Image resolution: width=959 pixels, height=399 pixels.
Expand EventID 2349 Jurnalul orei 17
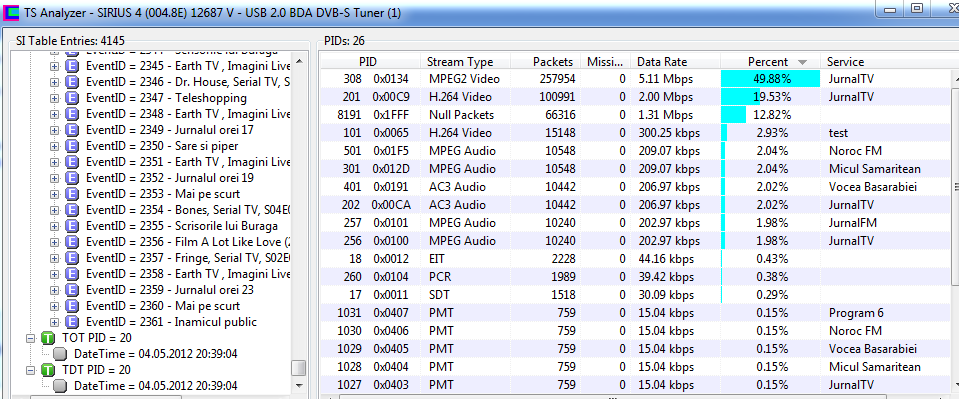pos(54,130)
